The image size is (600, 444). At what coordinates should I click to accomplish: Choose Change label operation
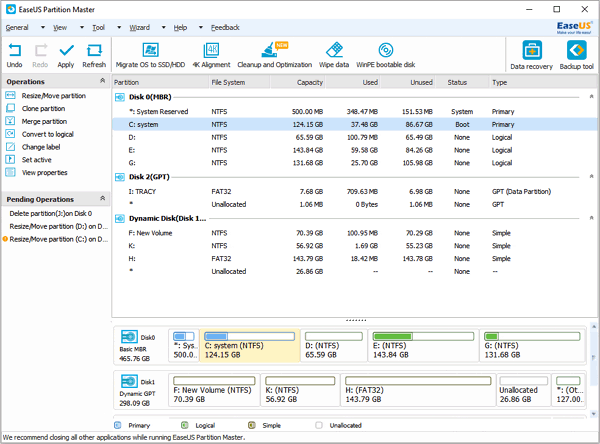pos(41,147)
